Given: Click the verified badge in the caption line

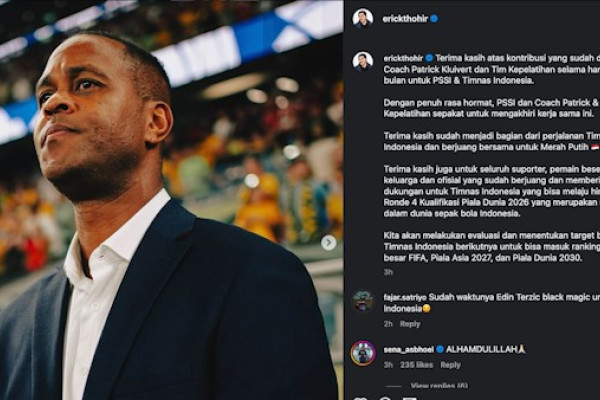Looking at the screenshot, I should [x=429, y=58].
